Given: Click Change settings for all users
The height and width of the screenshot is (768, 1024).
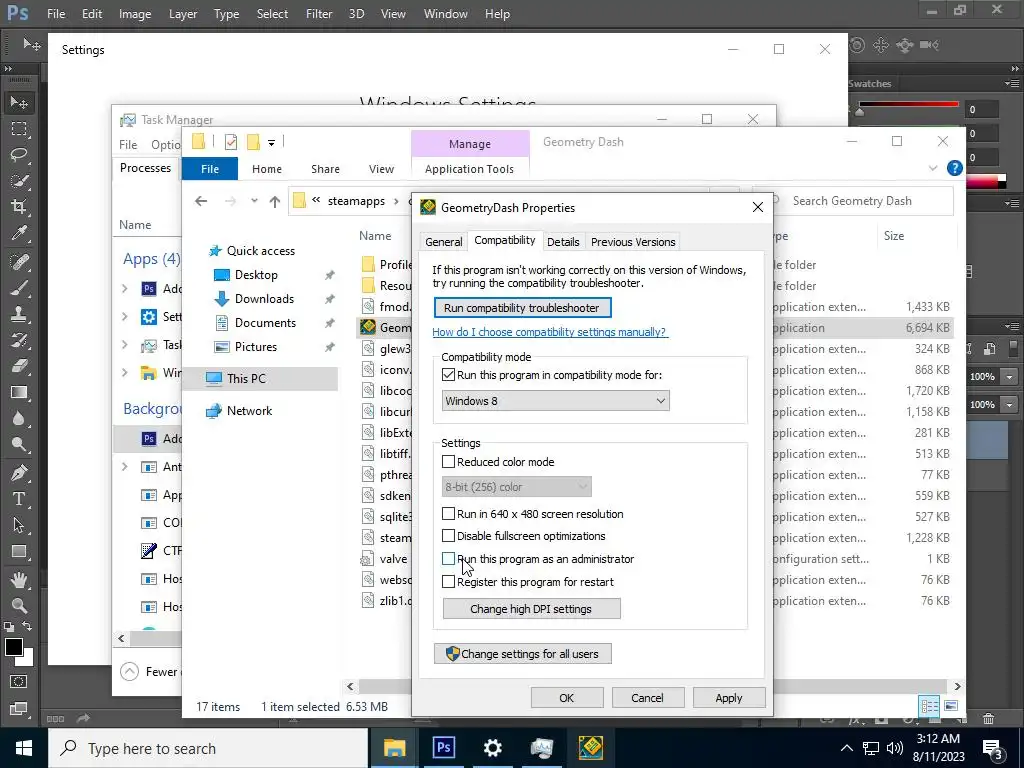Looking at the screenshot, I should (x=522, y=654).
